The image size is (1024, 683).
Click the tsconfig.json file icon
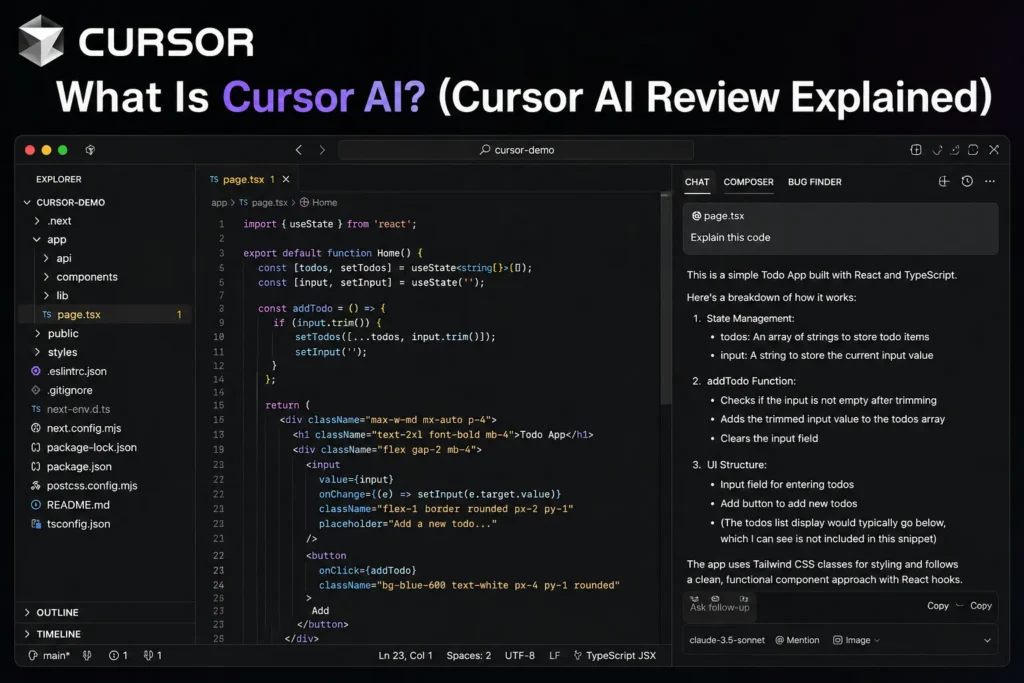[x=36, y=524]
